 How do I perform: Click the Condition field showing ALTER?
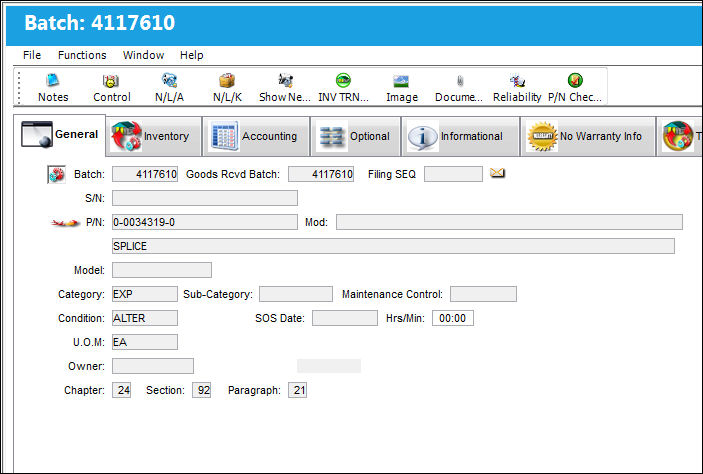(x=145, y=318)
